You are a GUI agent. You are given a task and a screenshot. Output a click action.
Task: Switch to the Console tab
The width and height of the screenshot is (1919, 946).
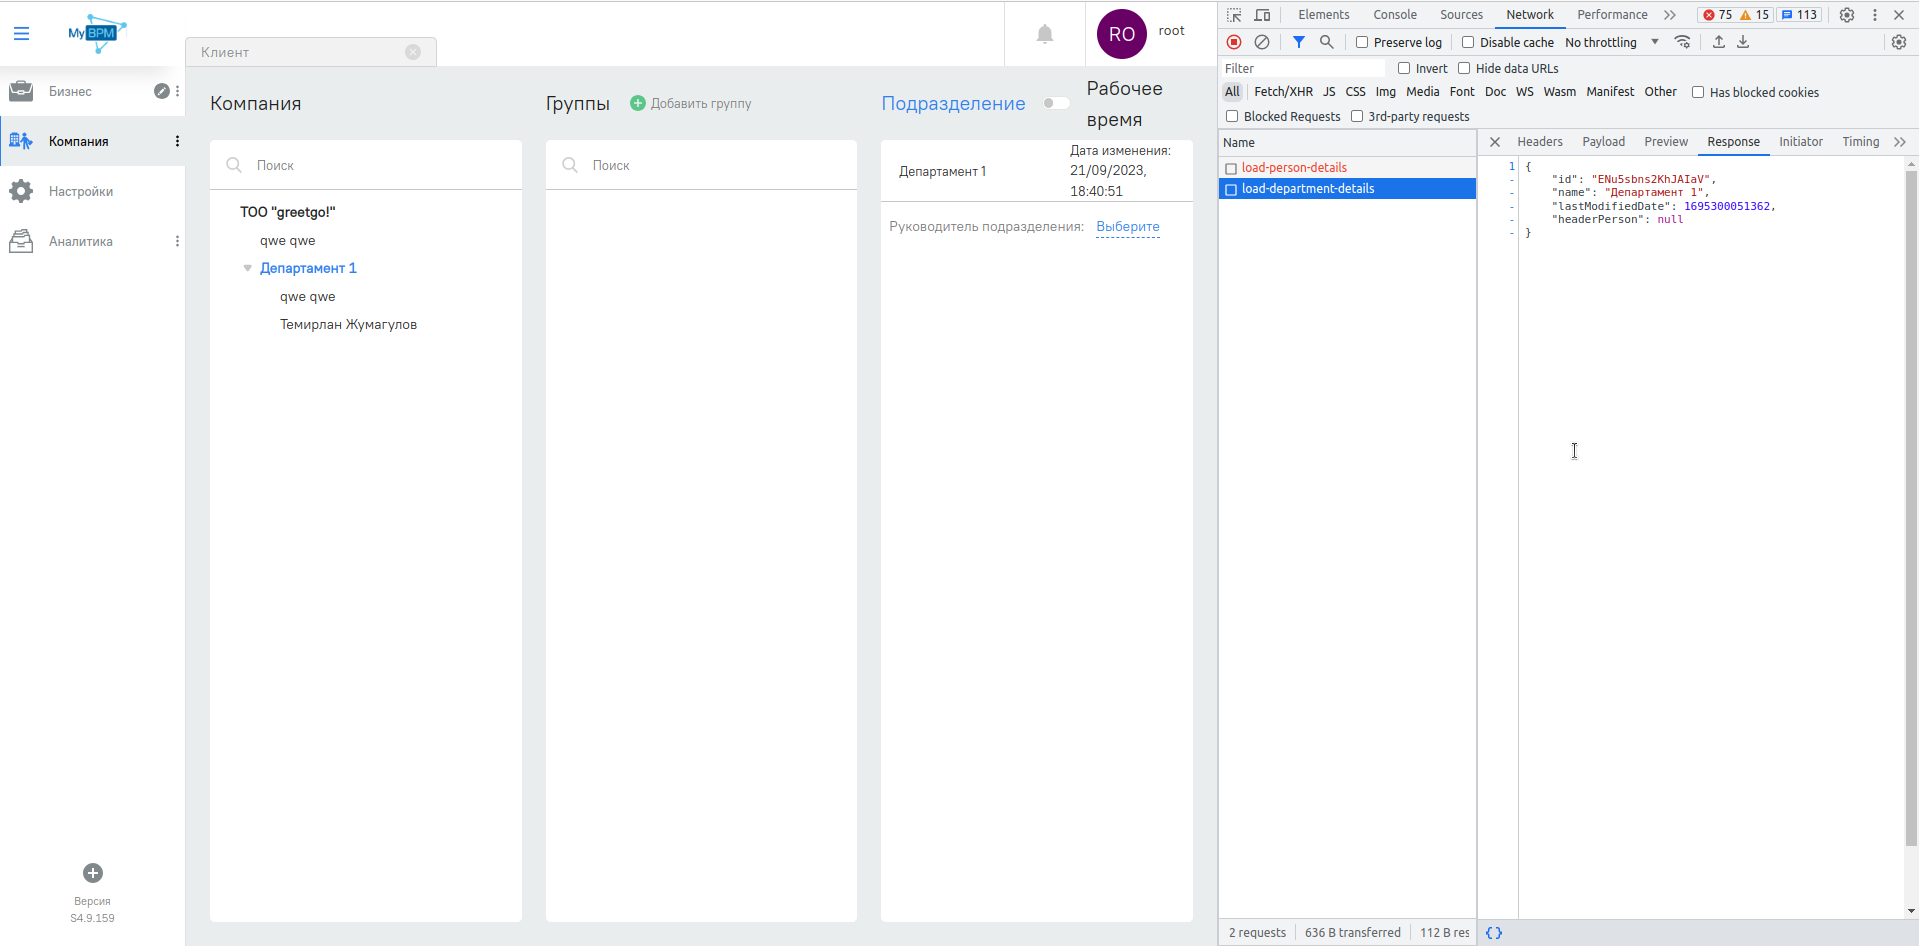1394,15
